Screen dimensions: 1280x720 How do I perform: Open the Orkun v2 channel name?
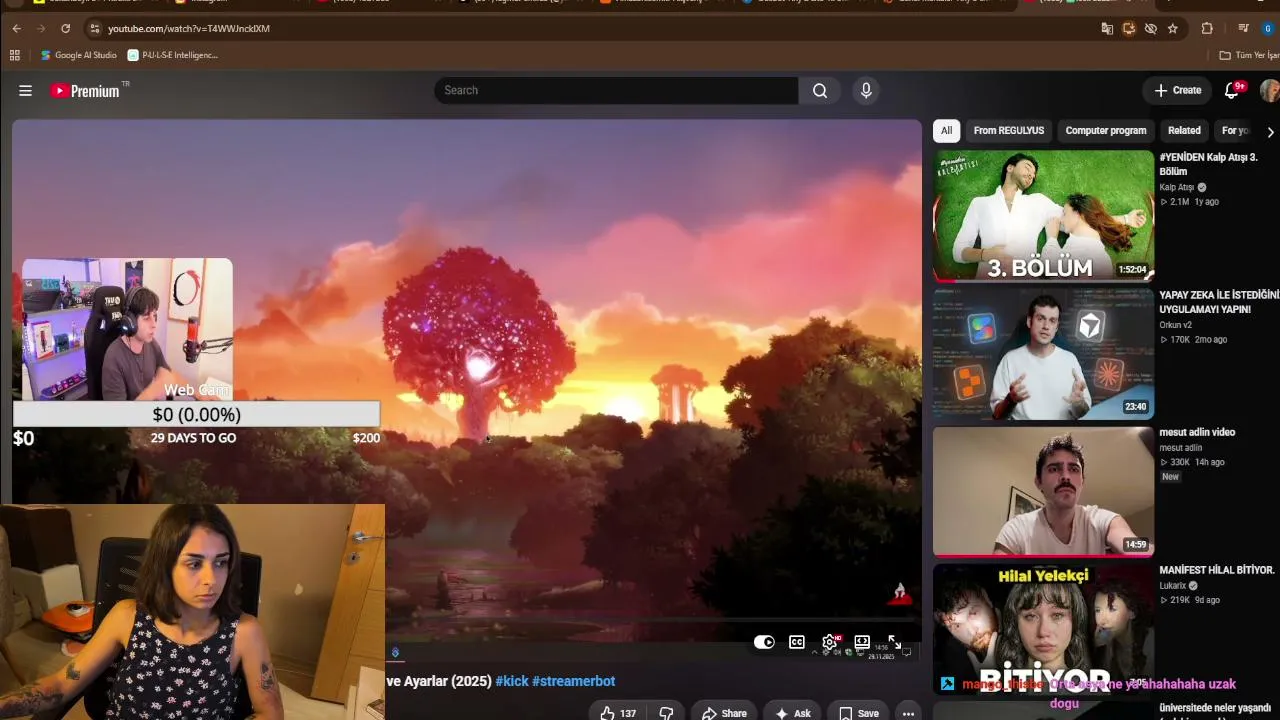pos(1176,325)
